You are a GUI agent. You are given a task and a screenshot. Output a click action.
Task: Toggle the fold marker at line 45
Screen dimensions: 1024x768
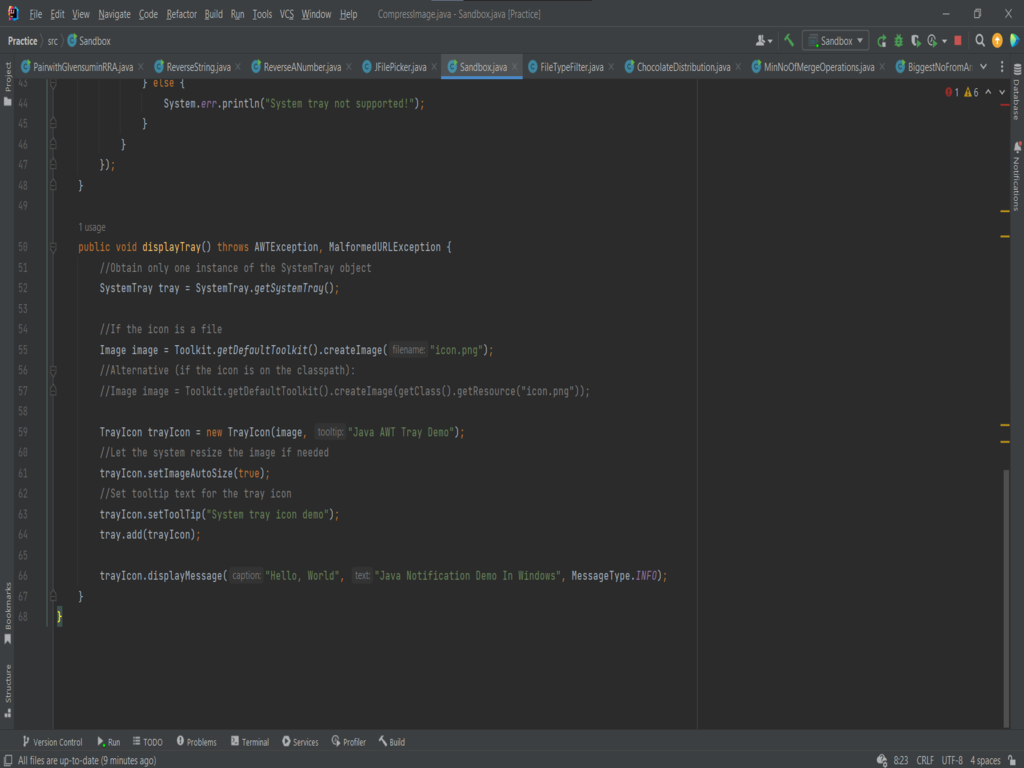tap(54, 123)
